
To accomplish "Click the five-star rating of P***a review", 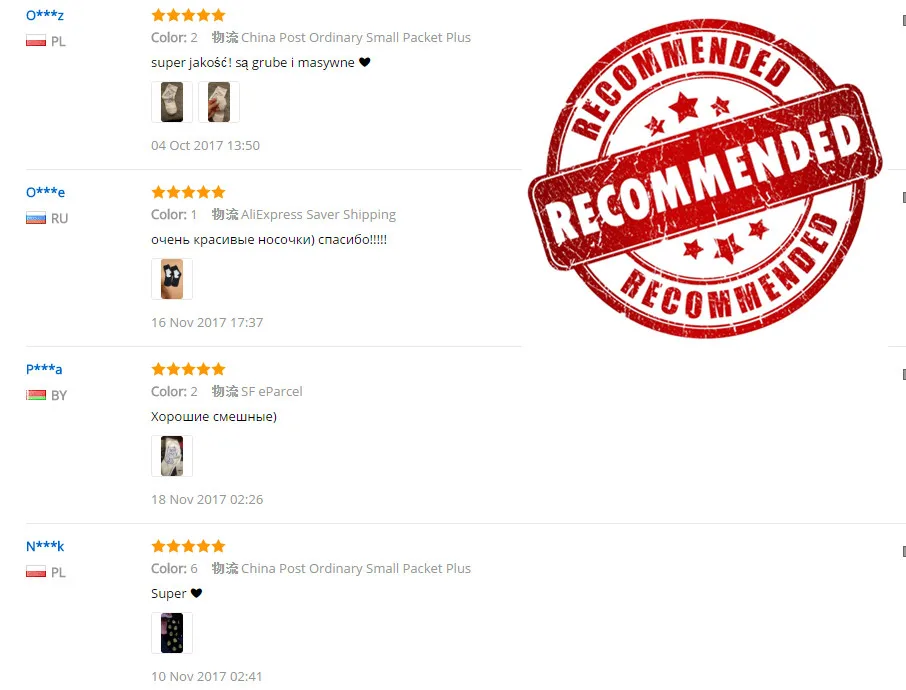I will click(188, 369).
